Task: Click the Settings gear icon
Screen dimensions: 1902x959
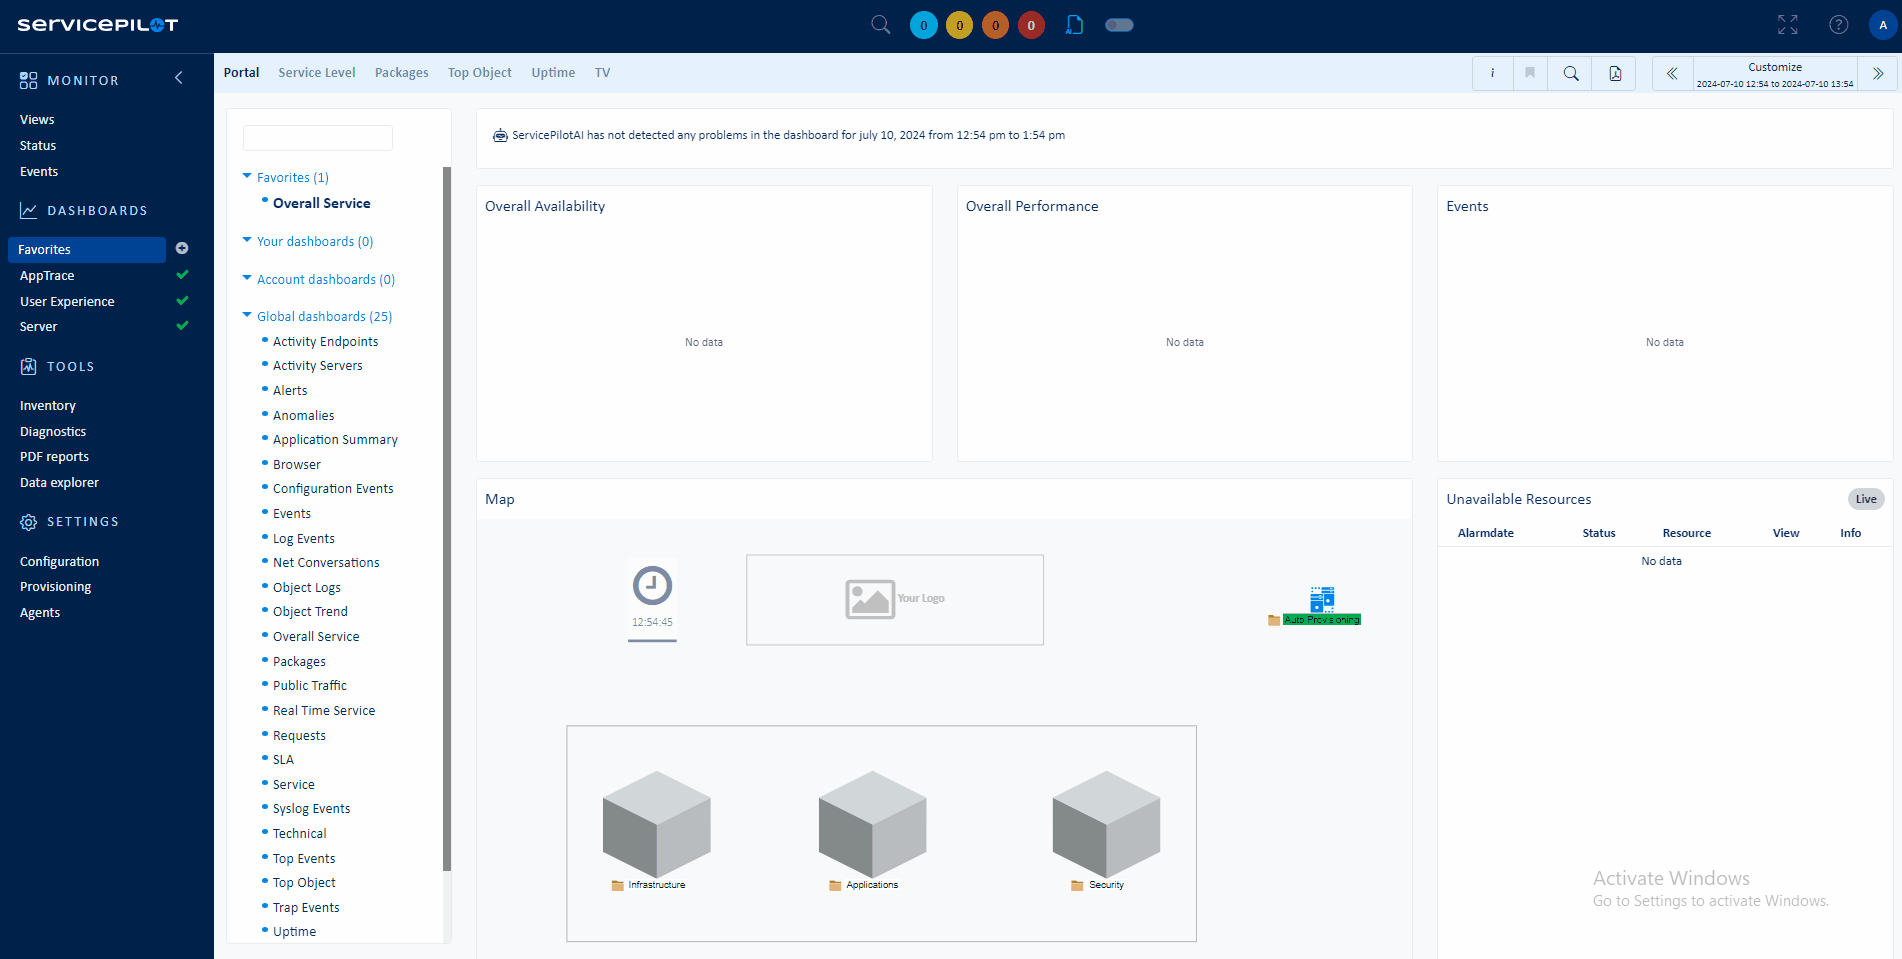Action: point(28,522)
